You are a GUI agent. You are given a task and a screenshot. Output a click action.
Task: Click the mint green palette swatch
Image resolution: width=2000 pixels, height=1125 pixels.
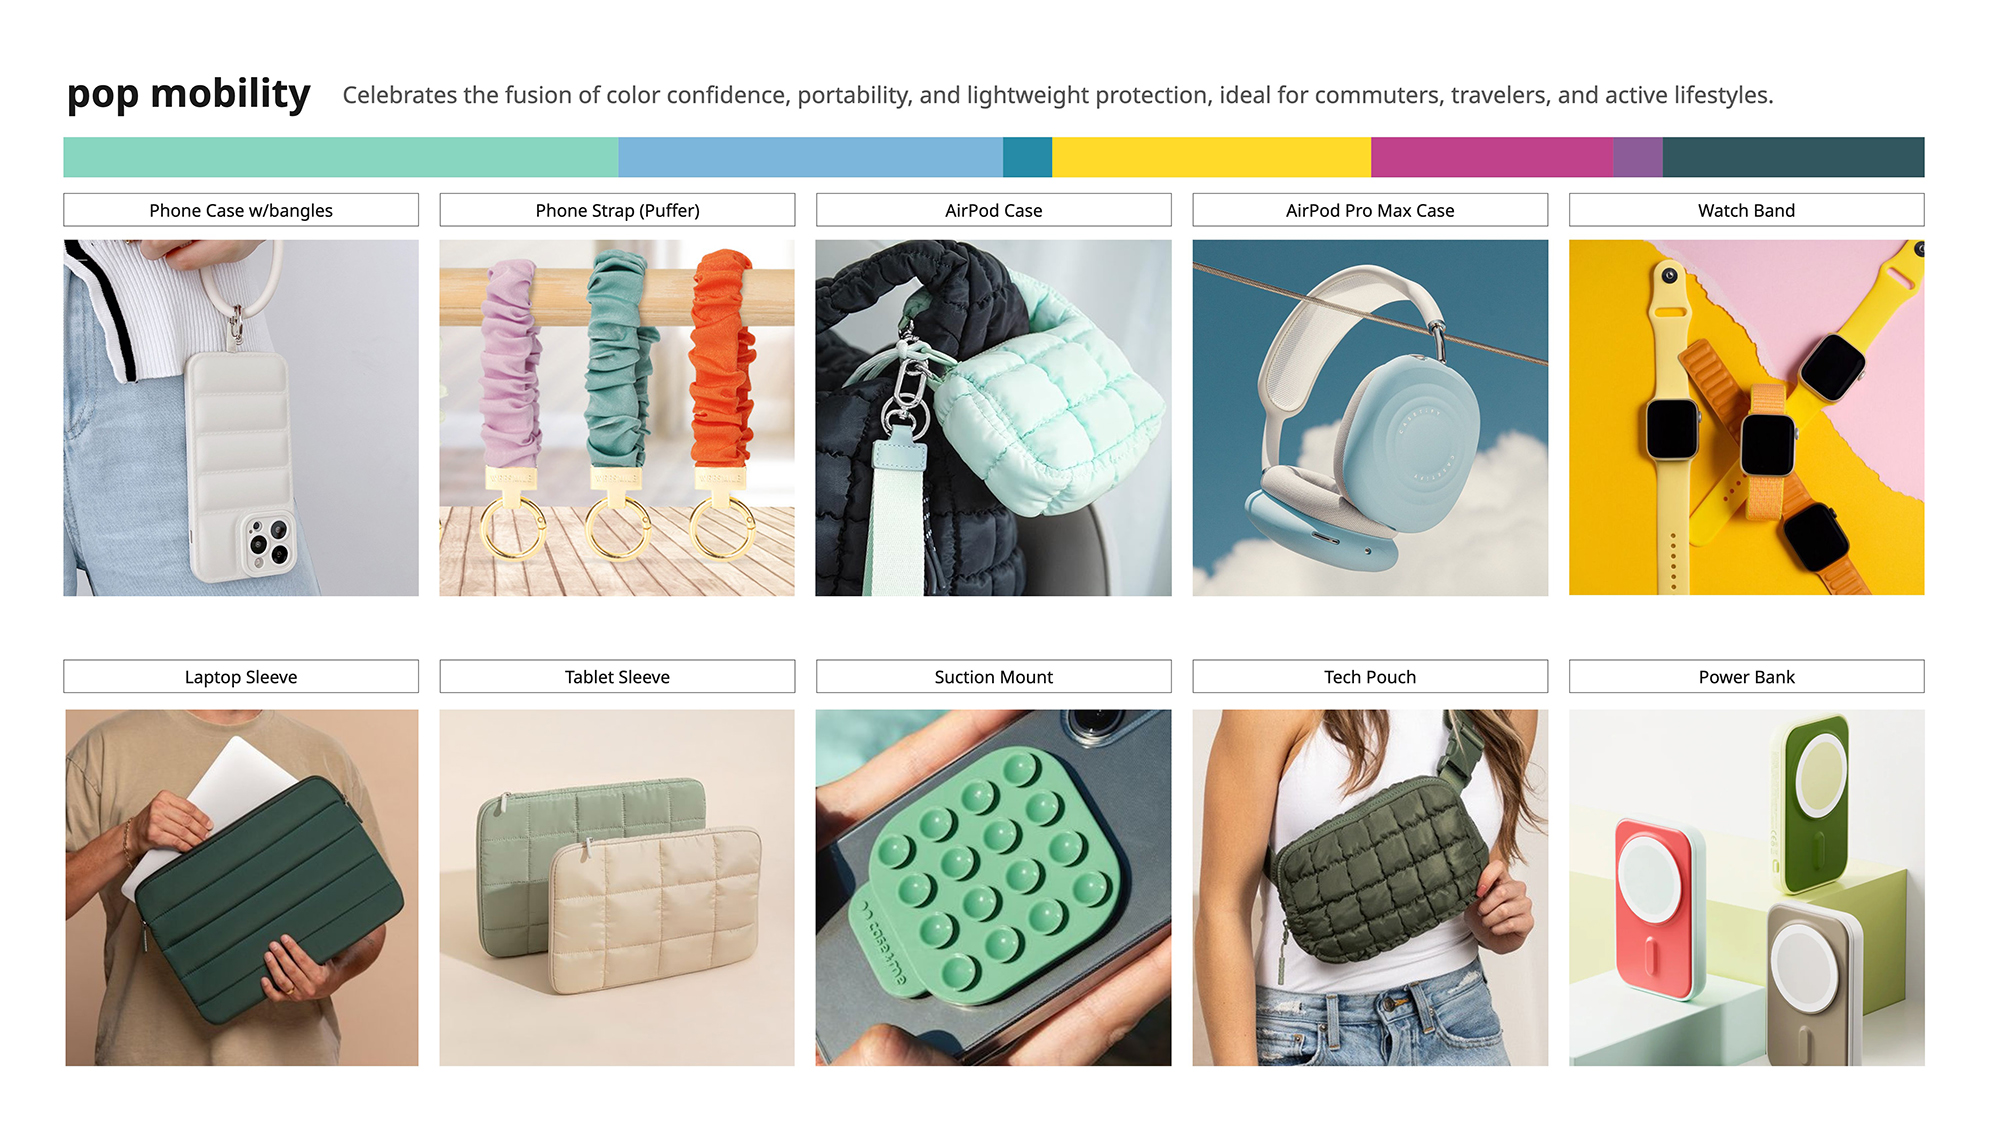coord(341,157)
